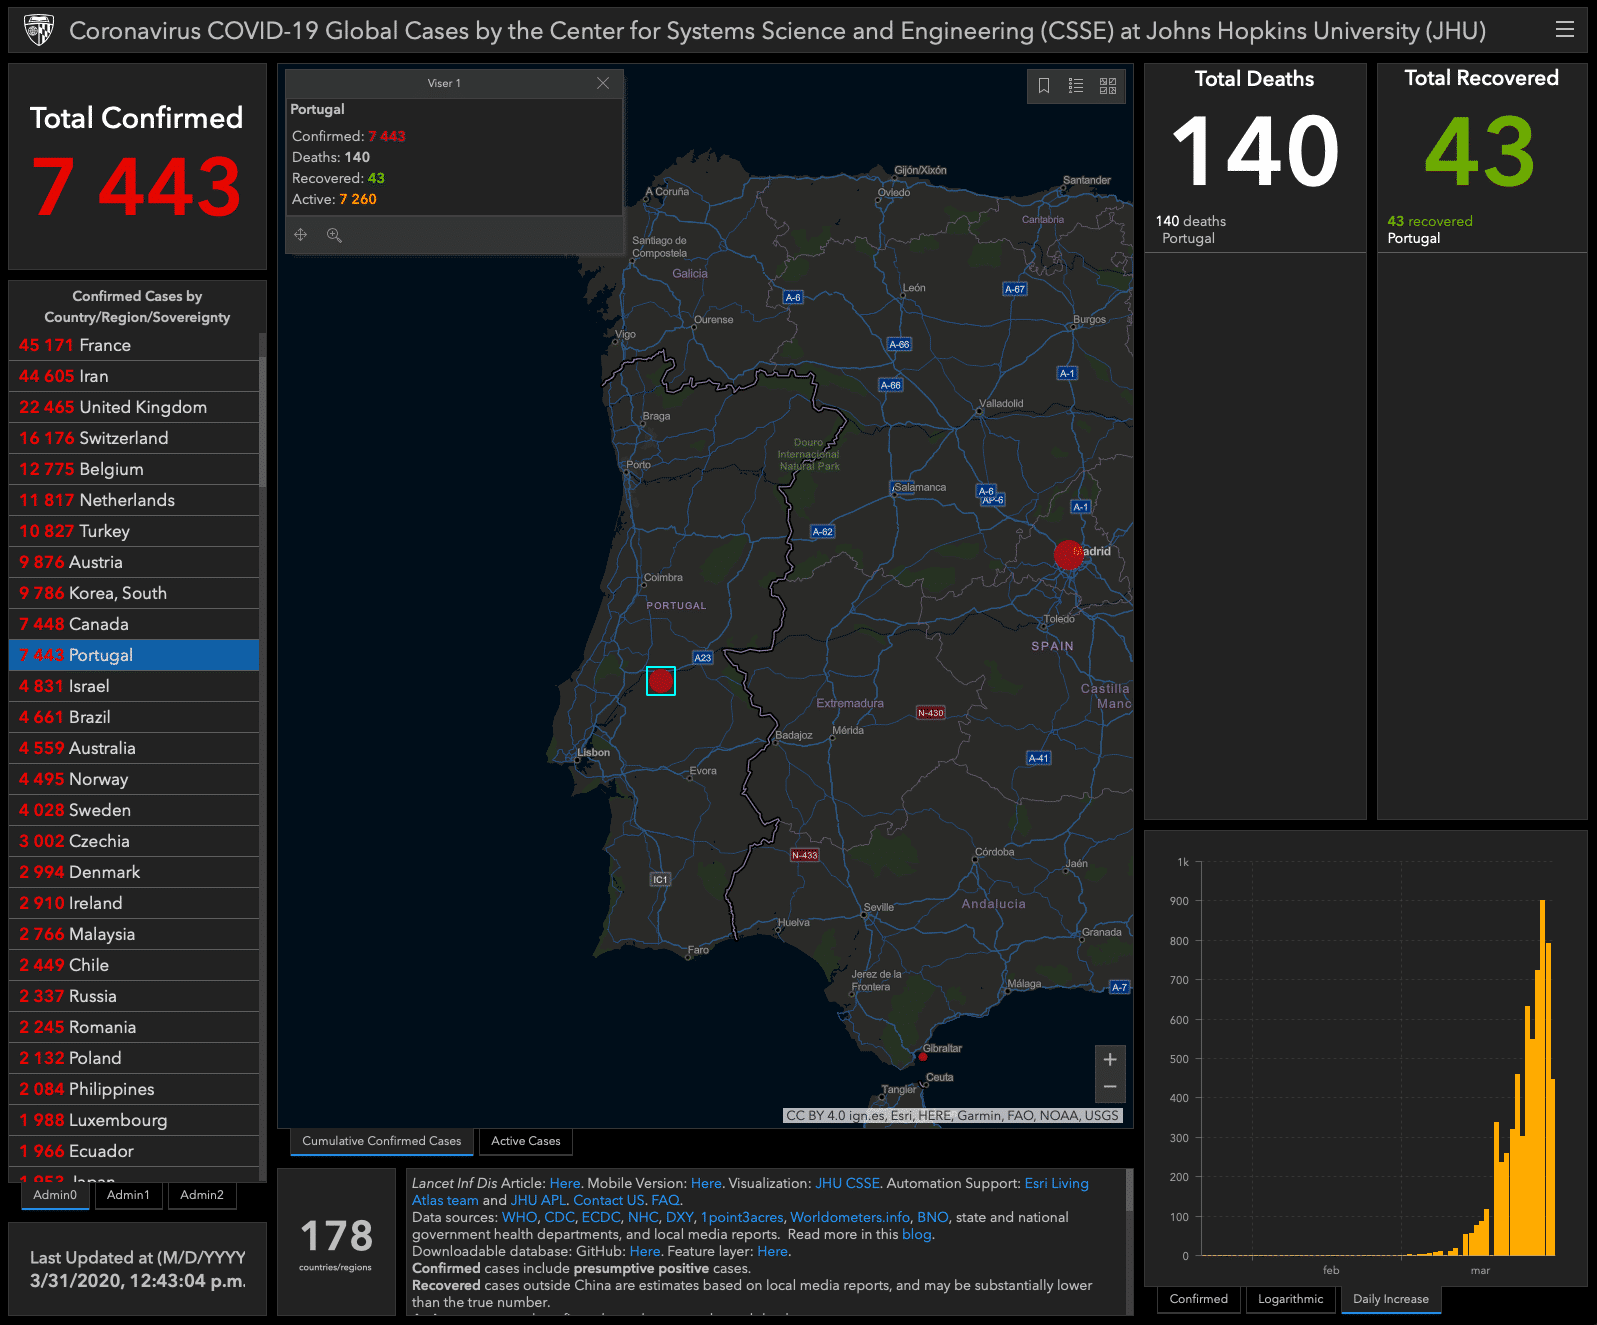Viewport: 1597px width, 1325px height.
Task: Click the pan icon in Portugal popup
Action: [300, 235]
